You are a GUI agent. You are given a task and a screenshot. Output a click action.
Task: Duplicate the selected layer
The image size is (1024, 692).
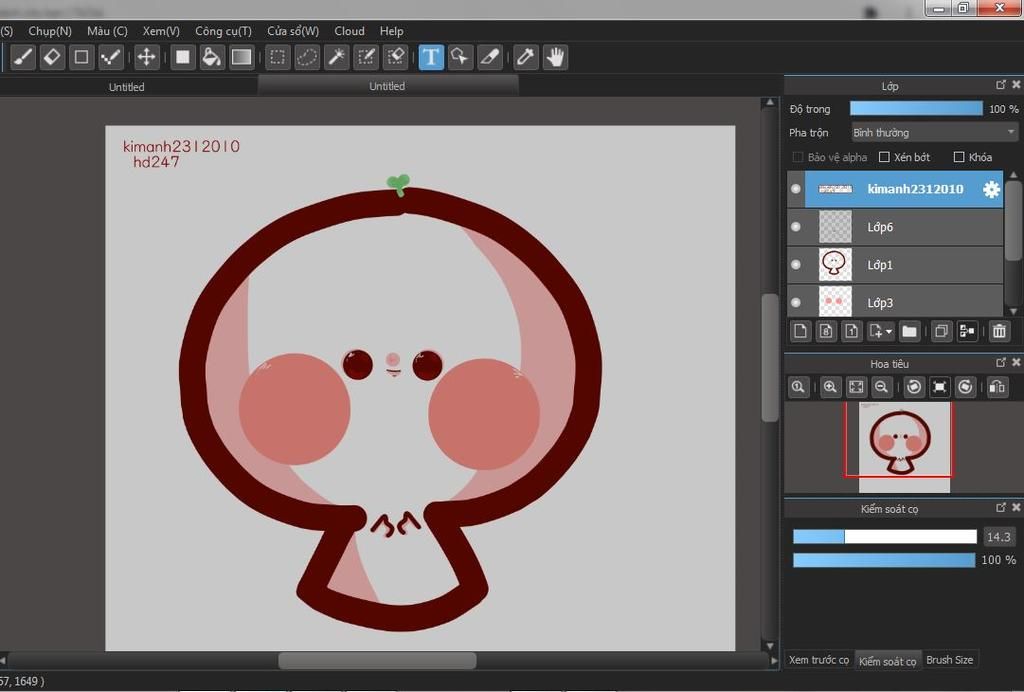click(x=941, y=332)
